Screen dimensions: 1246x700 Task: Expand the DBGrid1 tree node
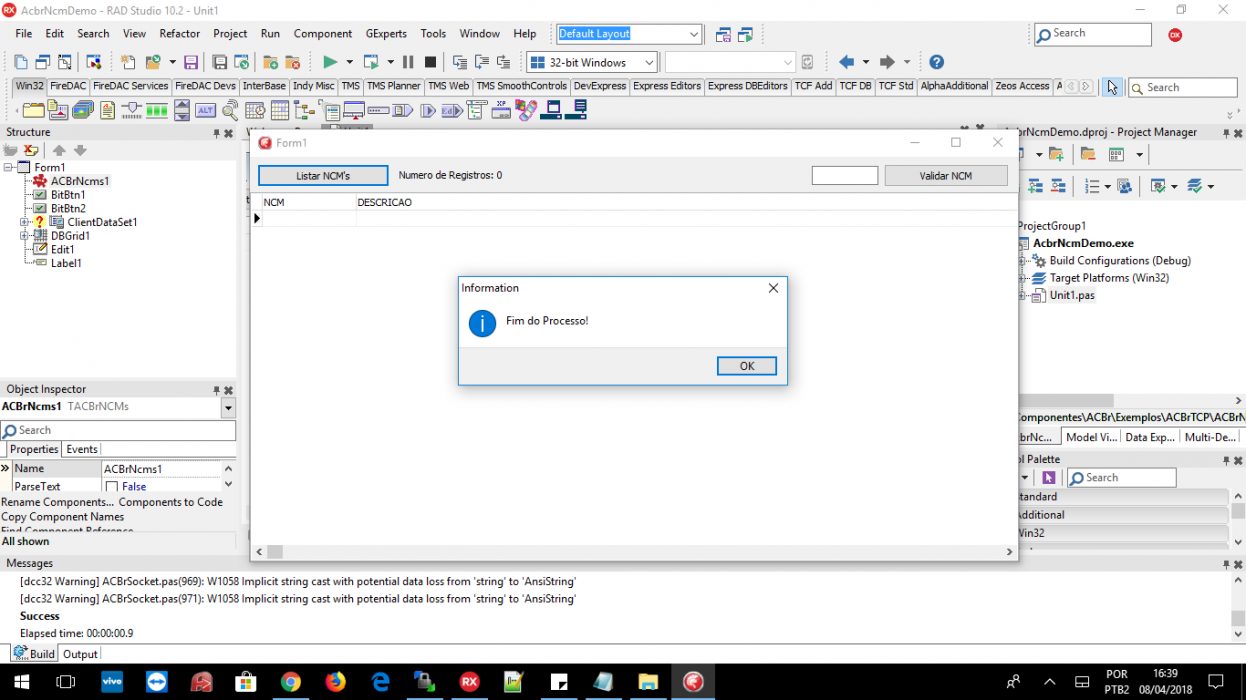25,236
